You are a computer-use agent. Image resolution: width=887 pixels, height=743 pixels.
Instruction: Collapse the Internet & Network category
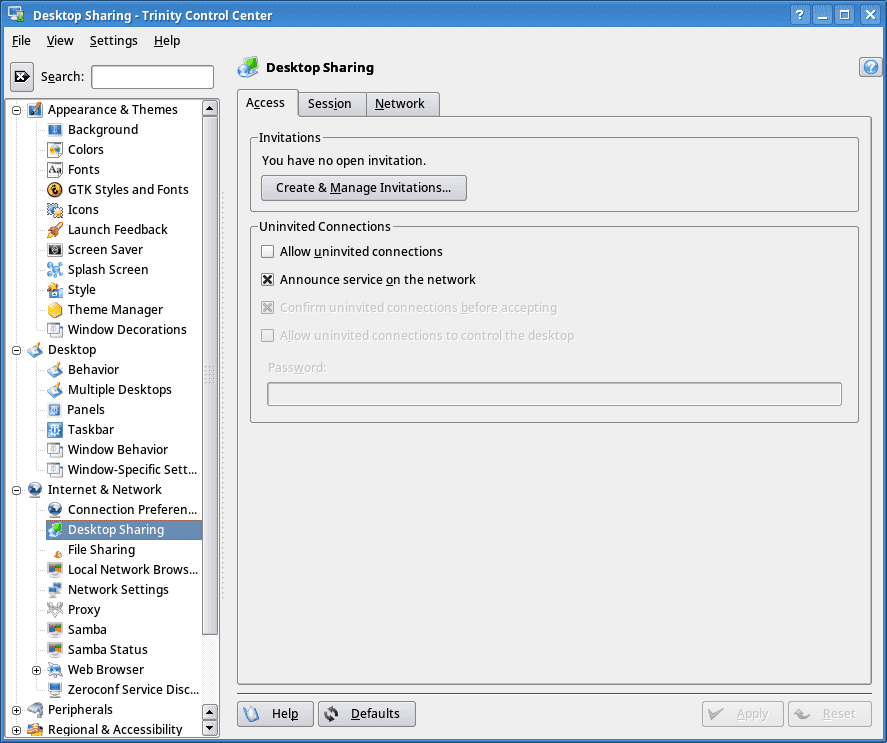16,490
